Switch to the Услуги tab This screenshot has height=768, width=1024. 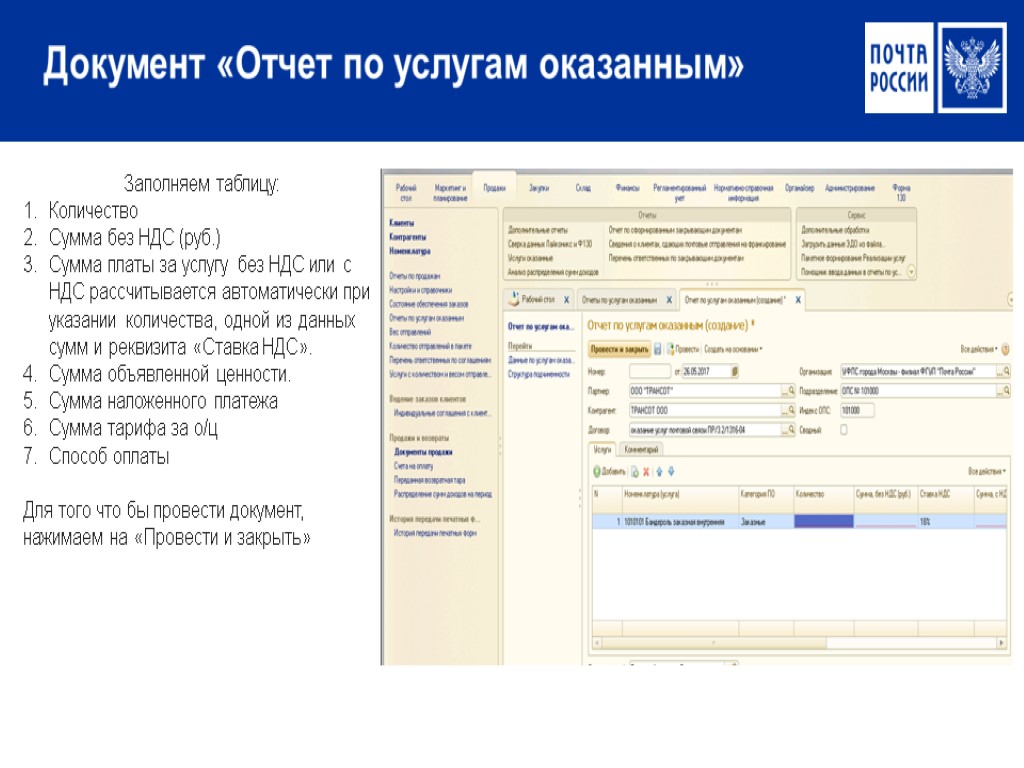tap(602, 449)
